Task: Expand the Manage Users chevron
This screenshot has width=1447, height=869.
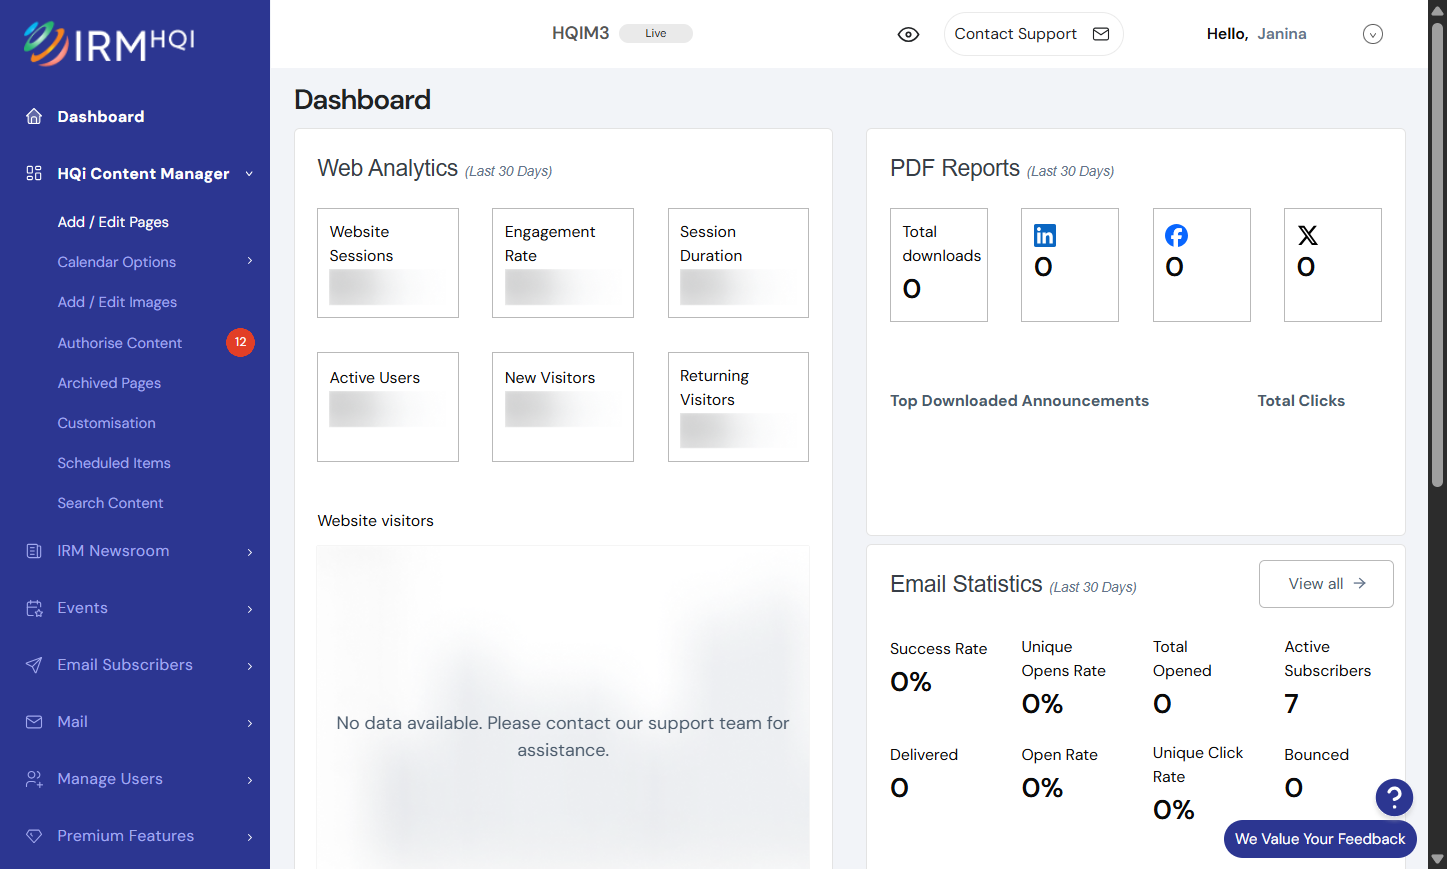Action: (250, 780)
